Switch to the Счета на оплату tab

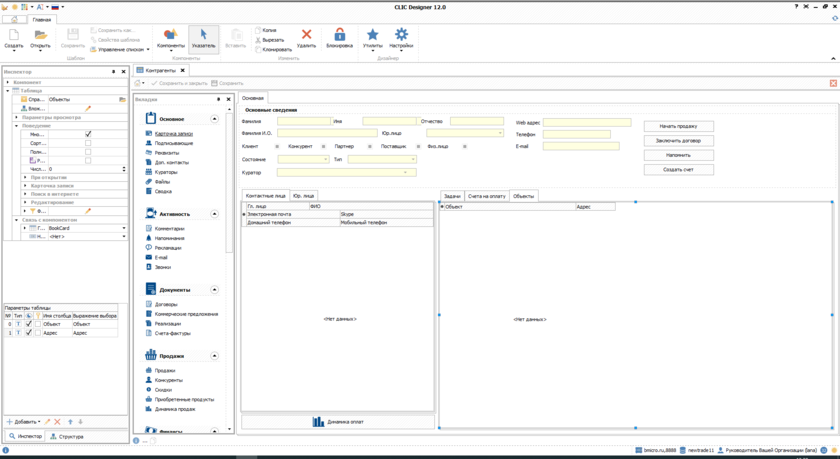(486, 196)
